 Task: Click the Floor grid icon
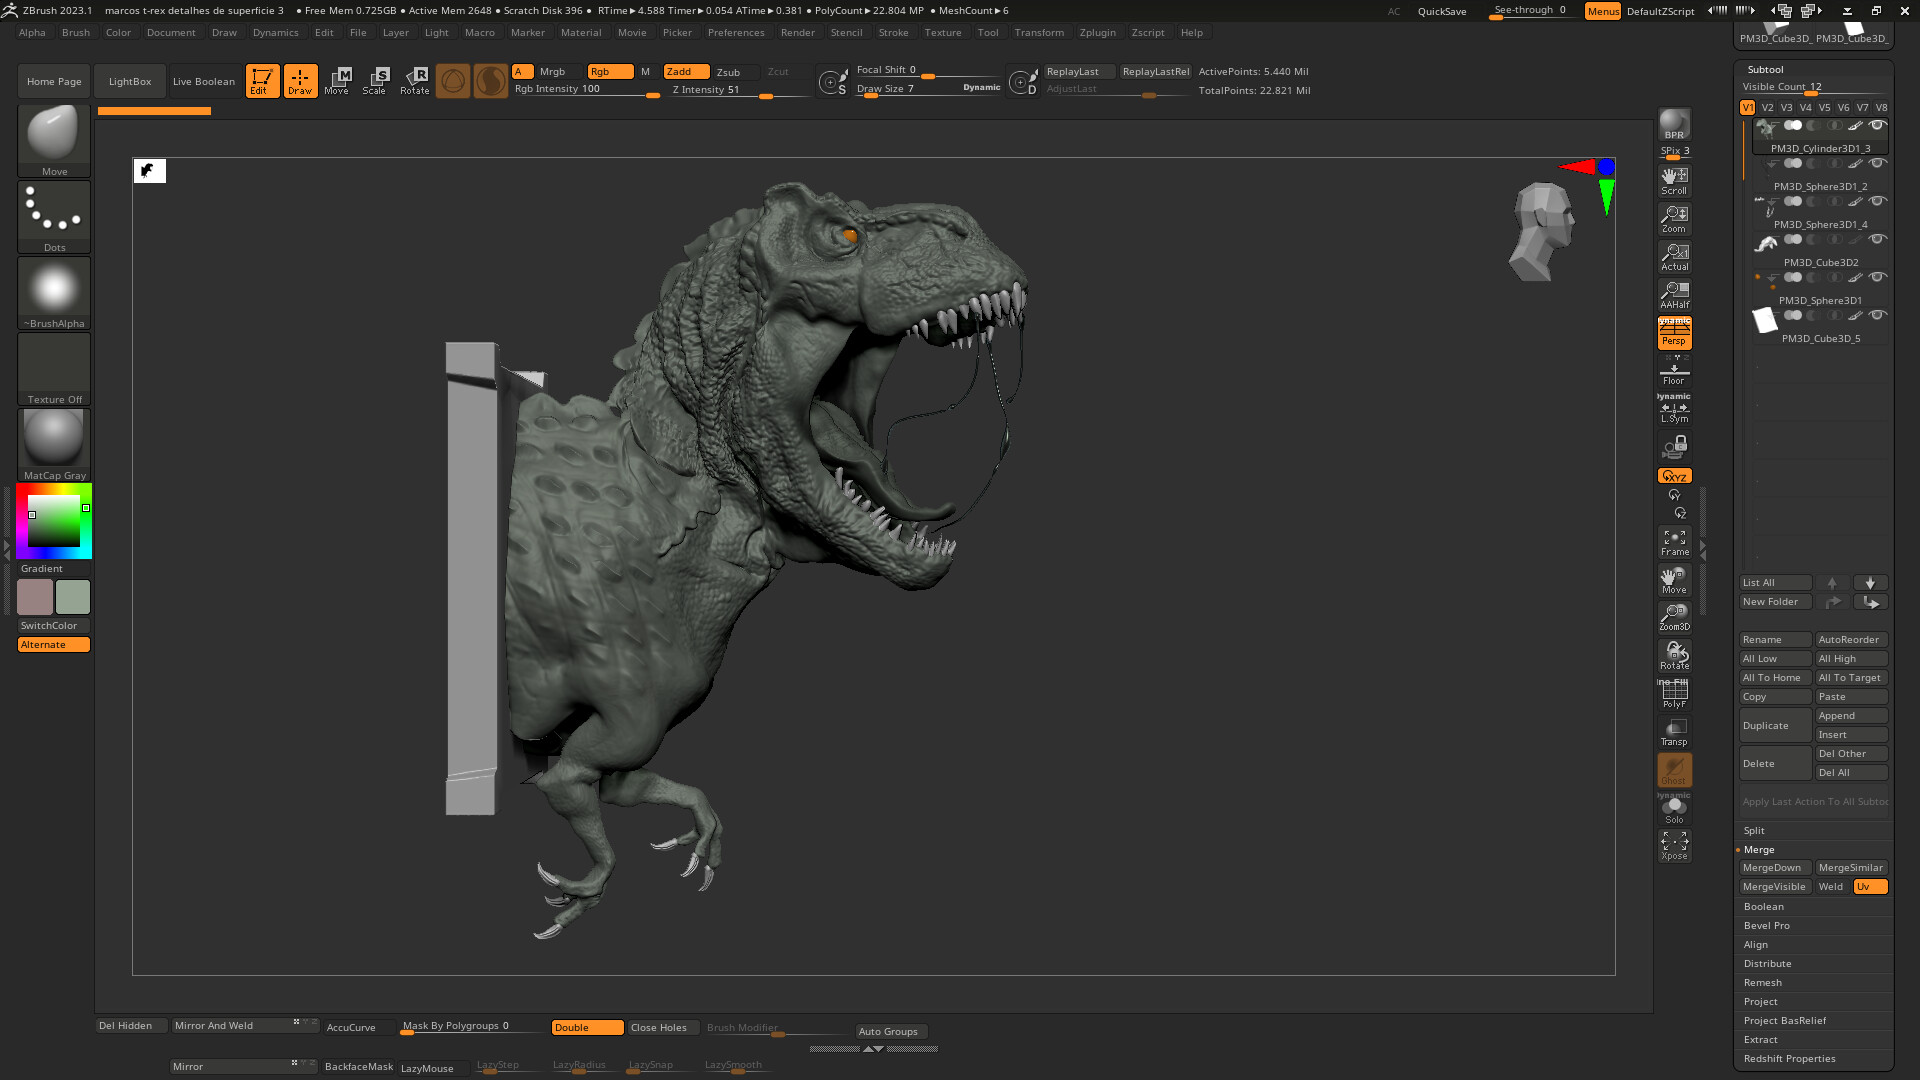click(1674, 370)
